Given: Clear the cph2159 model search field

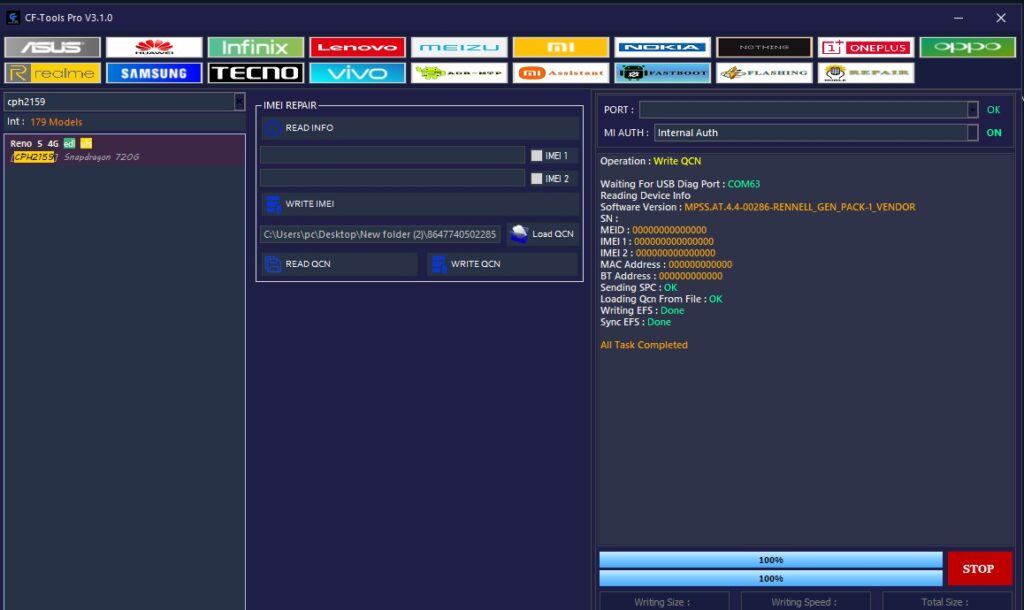Looking at the screenshot, I should coord(239,101).
